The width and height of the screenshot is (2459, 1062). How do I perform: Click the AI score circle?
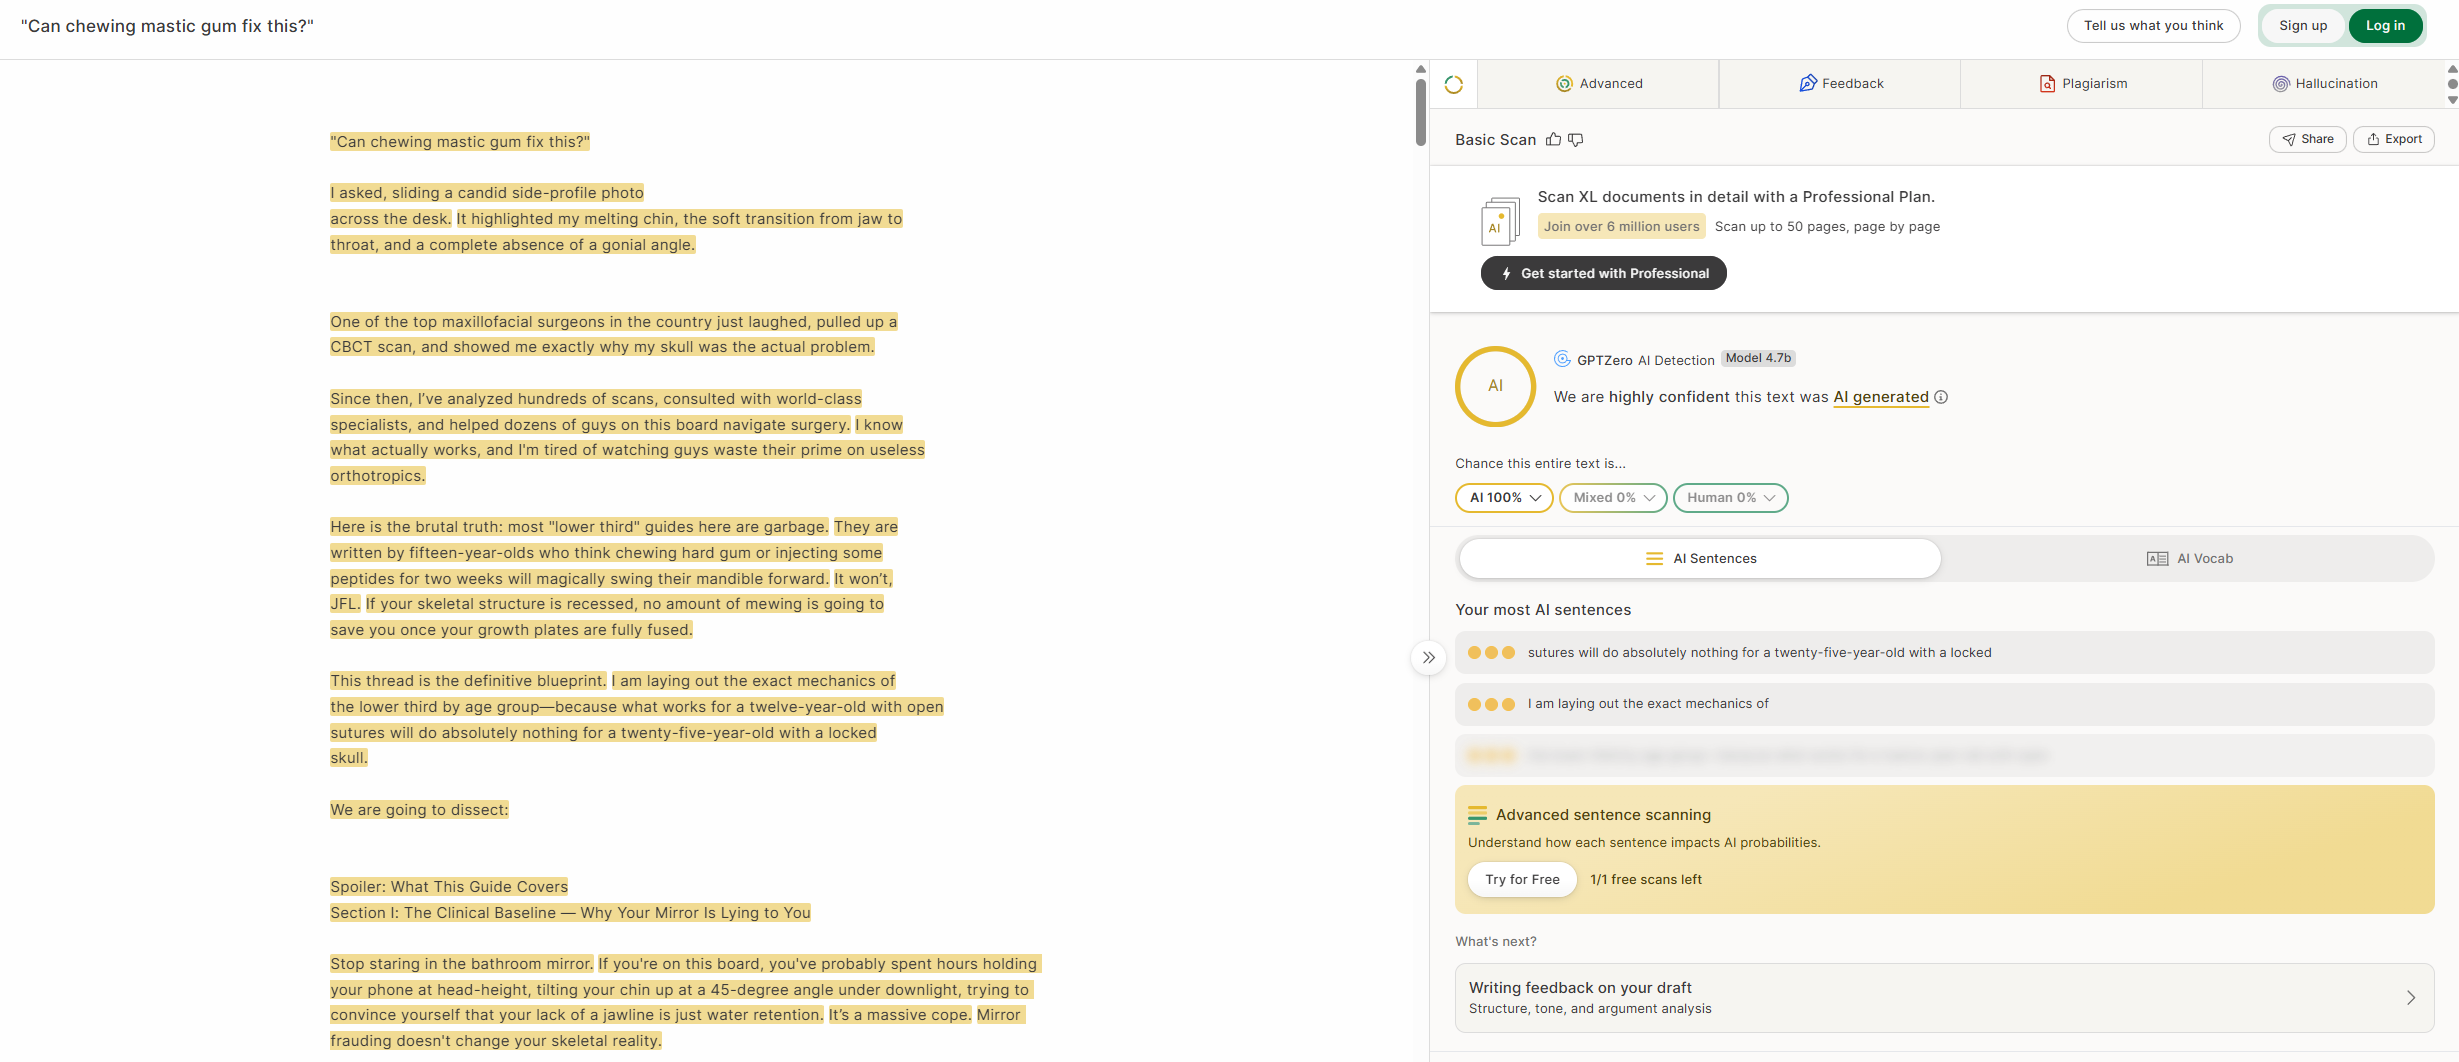coord(1495,386)
